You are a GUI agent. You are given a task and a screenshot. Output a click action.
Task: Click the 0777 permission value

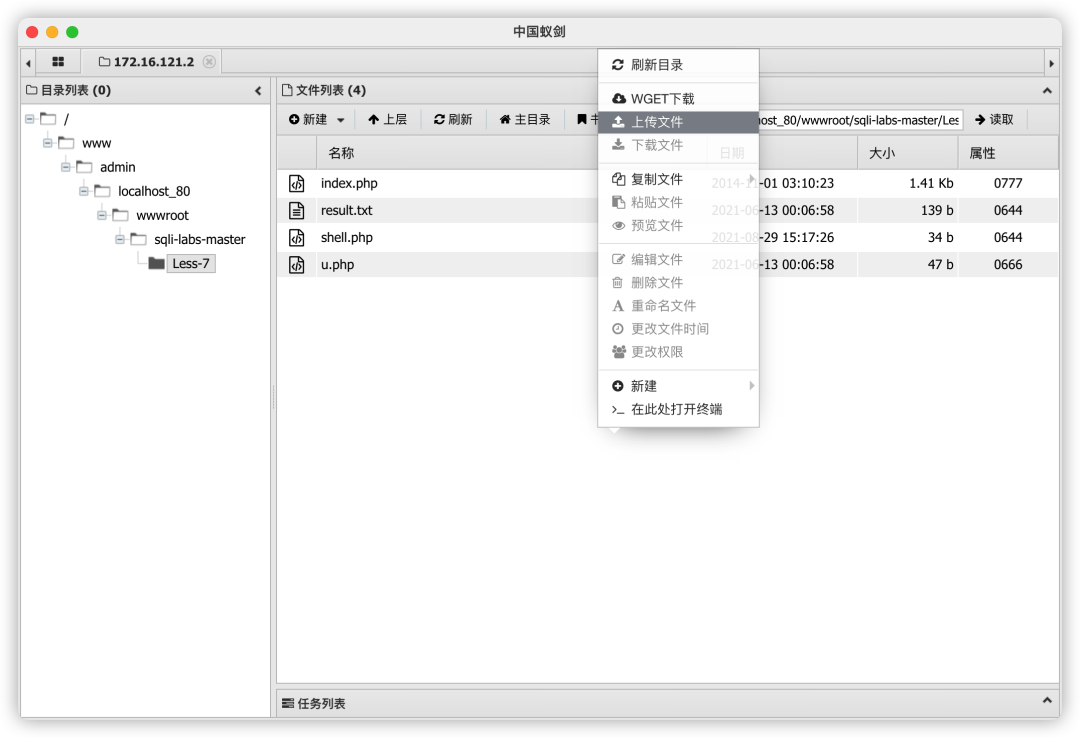pos(1008,183)
